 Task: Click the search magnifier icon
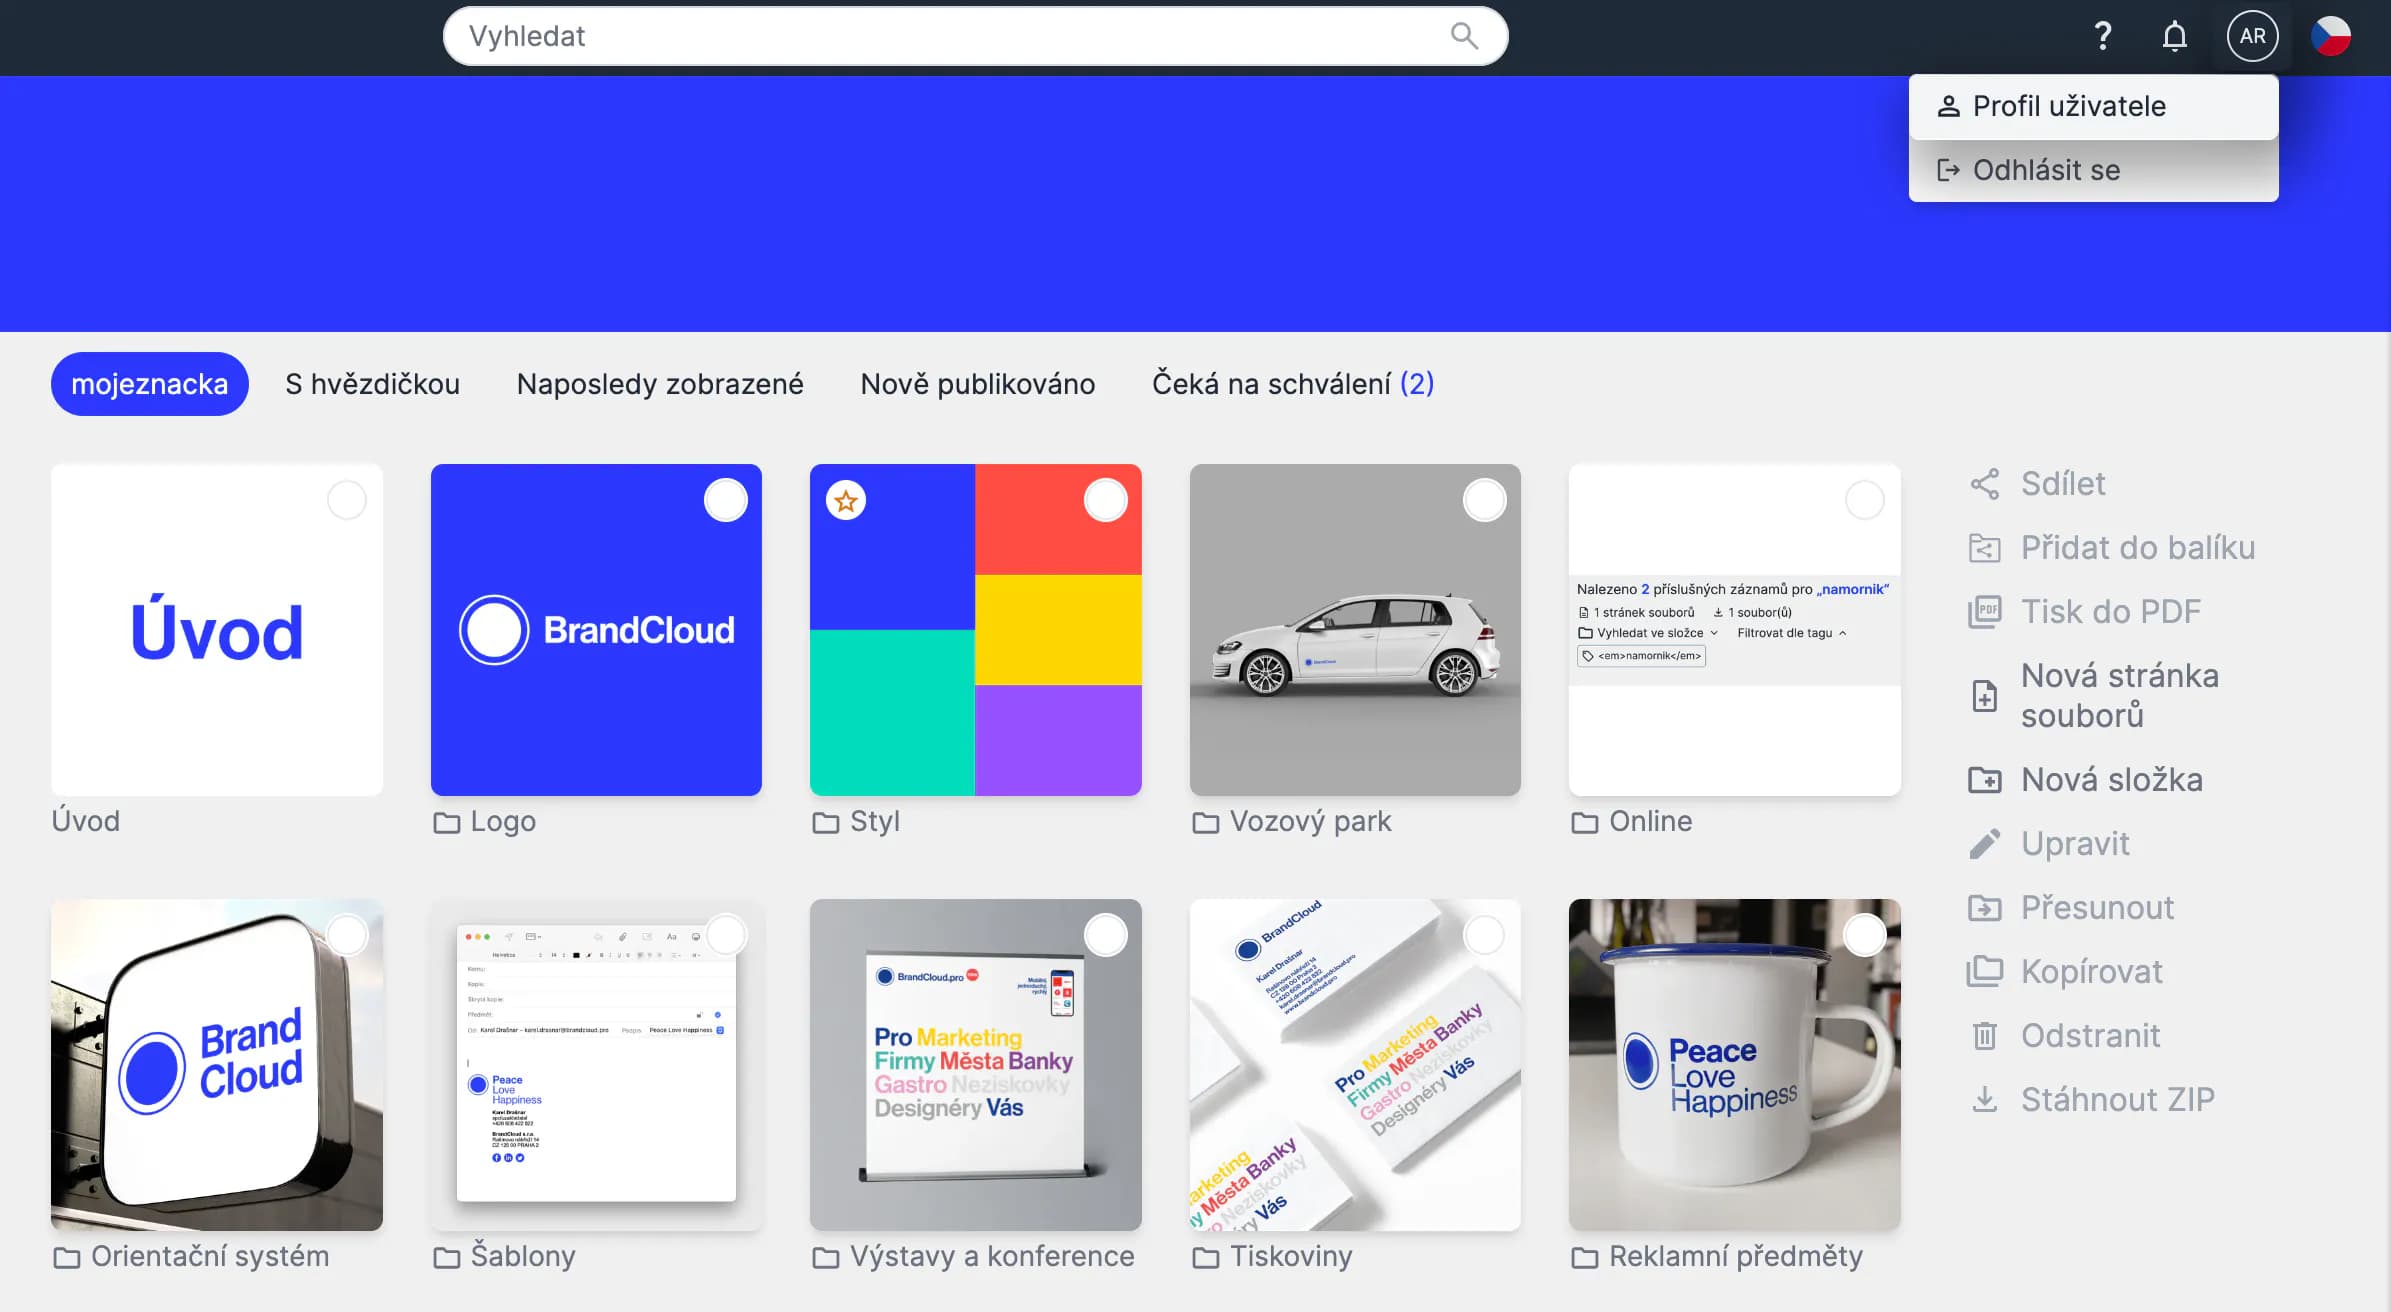[1464, 36]
